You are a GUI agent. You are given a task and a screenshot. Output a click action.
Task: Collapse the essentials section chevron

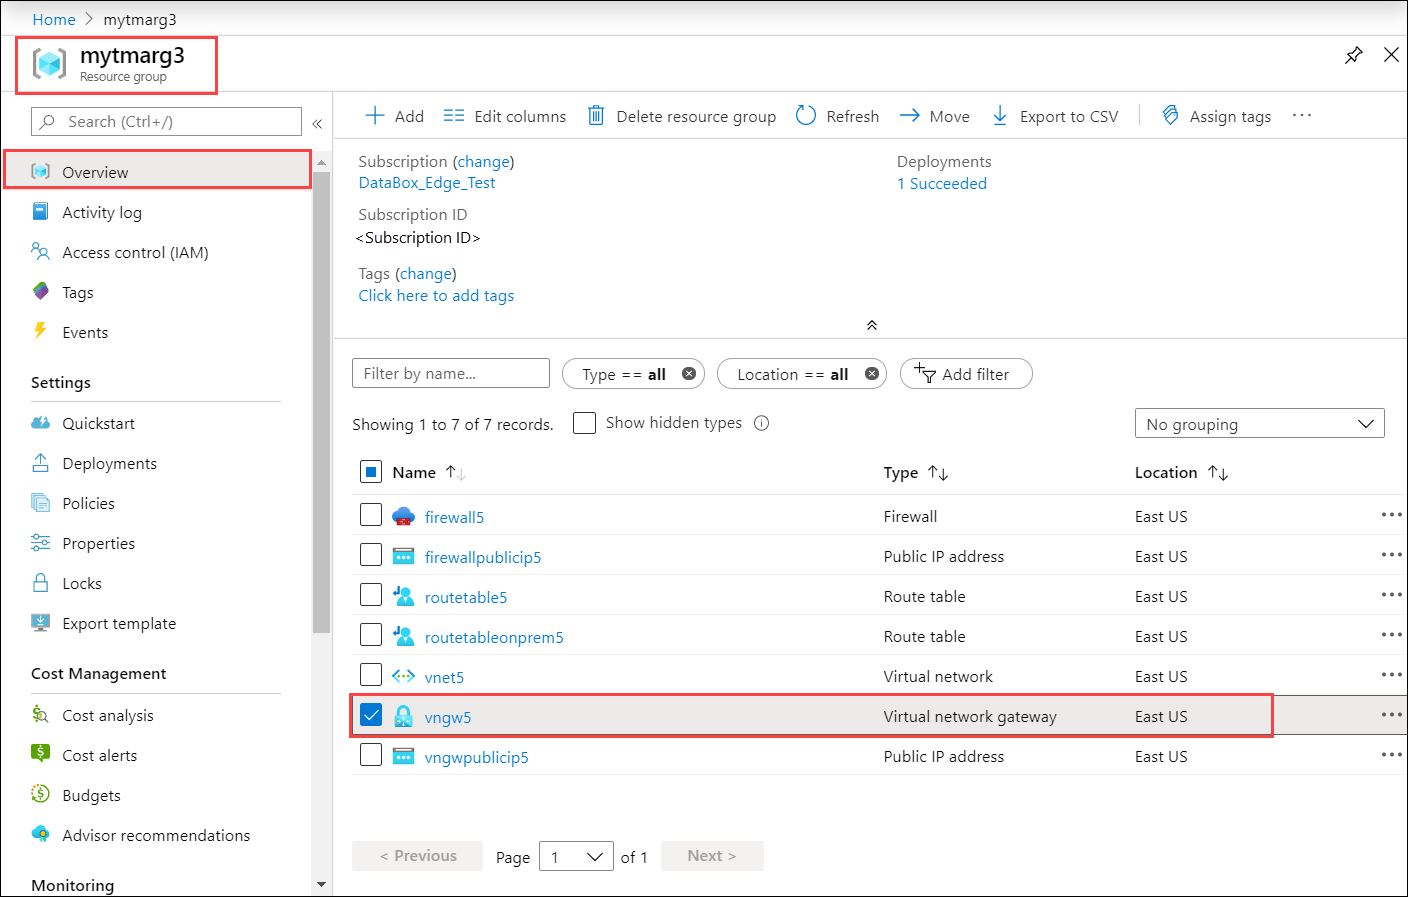pos(871,324)
